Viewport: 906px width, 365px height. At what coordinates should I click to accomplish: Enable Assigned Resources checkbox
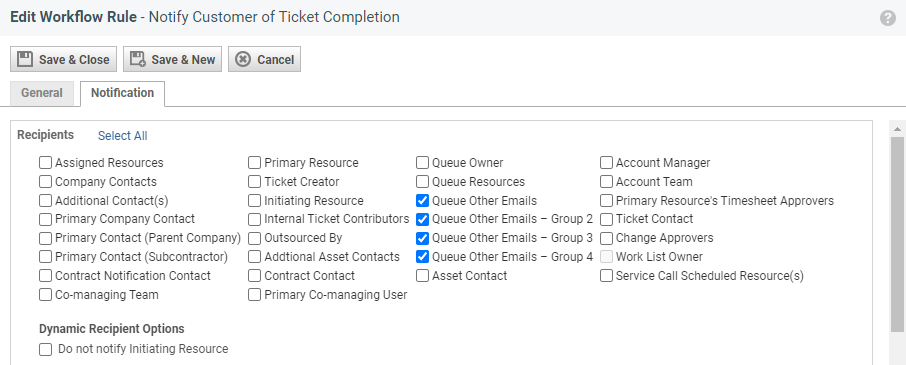(x=46, y=163)
